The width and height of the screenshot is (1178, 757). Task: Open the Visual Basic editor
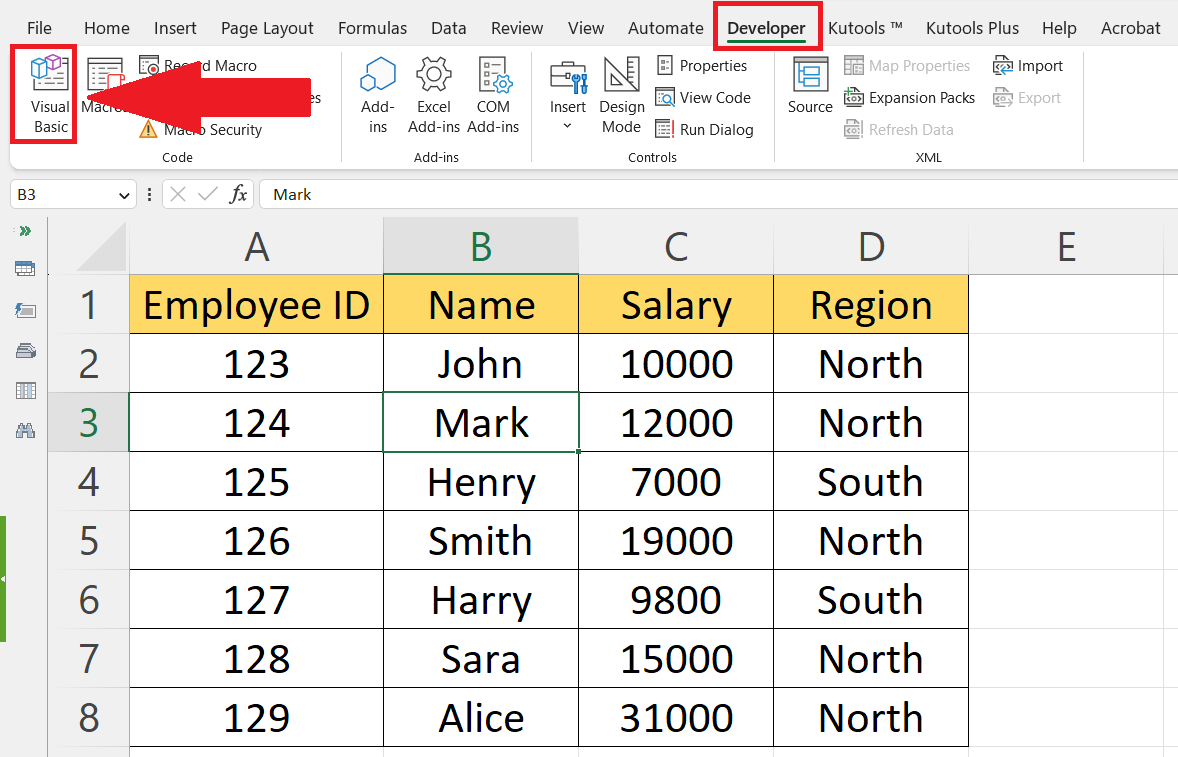coord(42,94)
